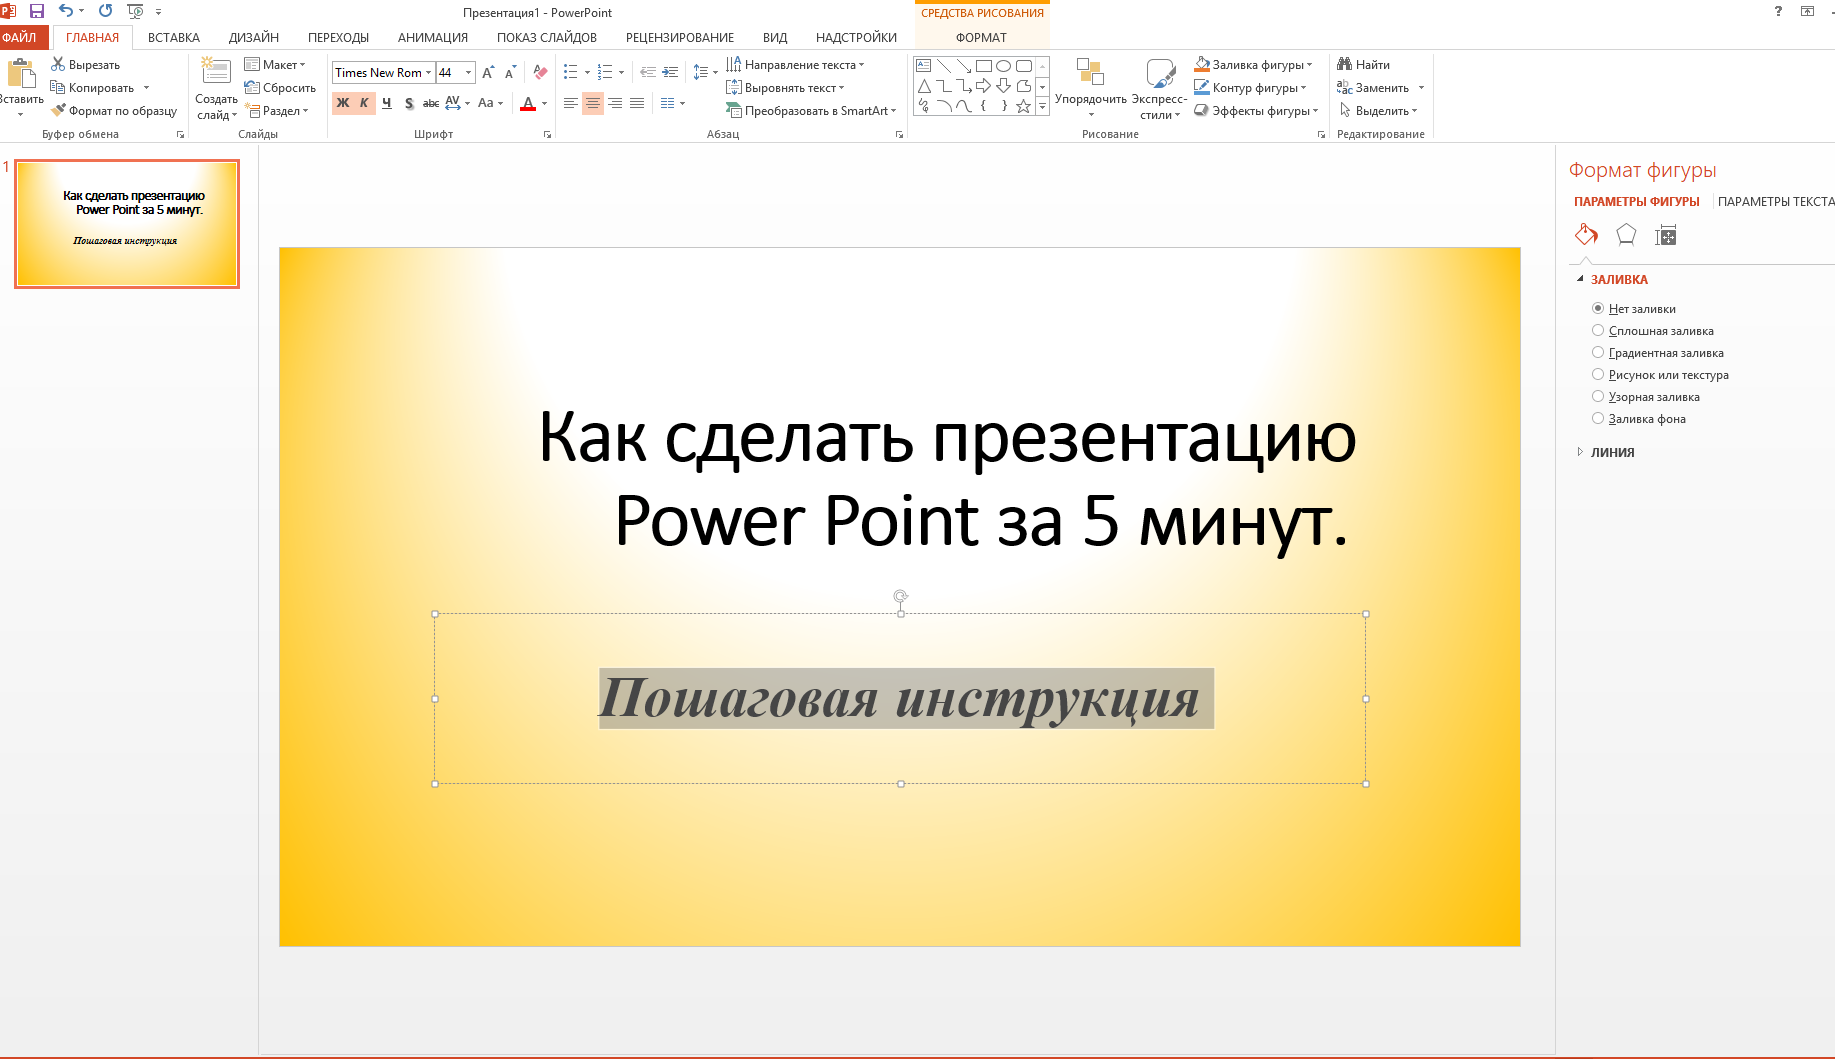This screenshot has width=1835, height=1059.
Task: Center align text
Action: (x=593, y=103)
